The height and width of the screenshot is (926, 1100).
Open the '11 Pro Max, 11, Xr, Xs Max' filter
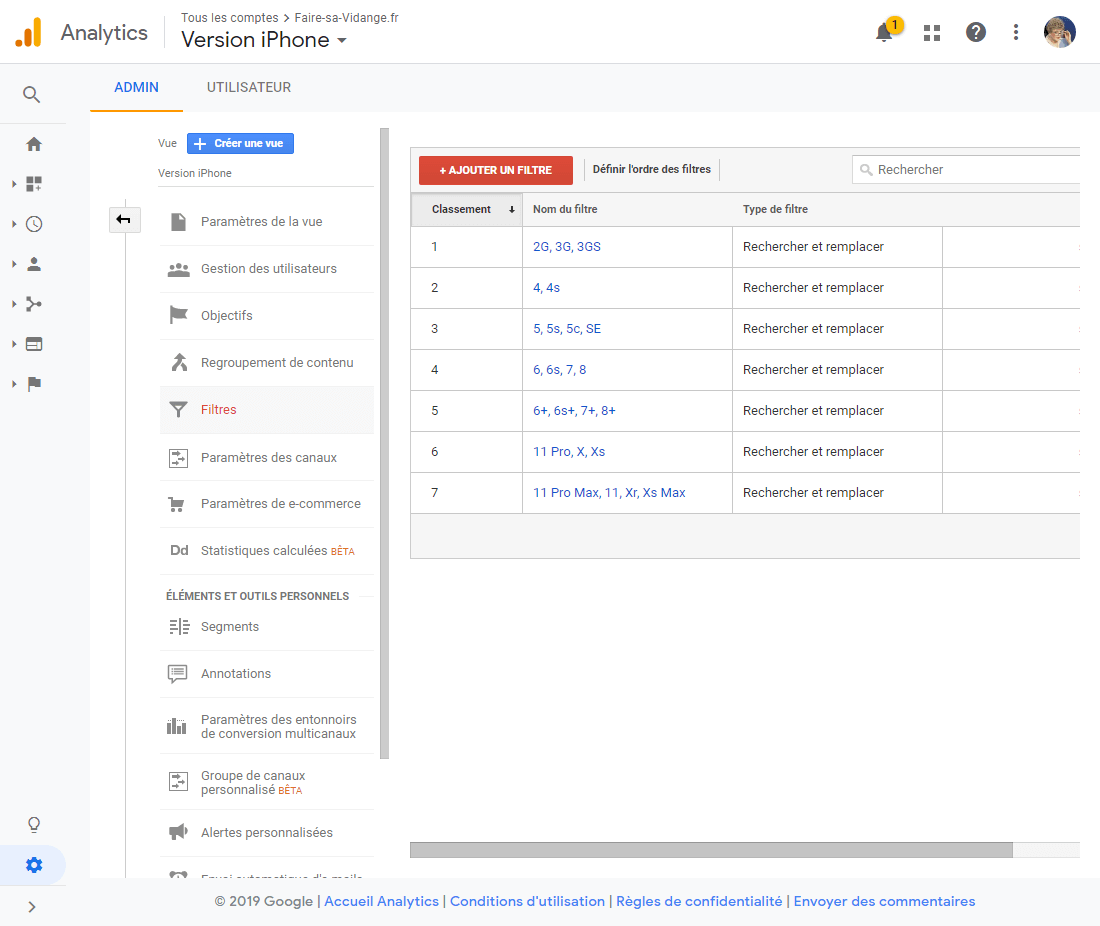click(x=609, y=493)
